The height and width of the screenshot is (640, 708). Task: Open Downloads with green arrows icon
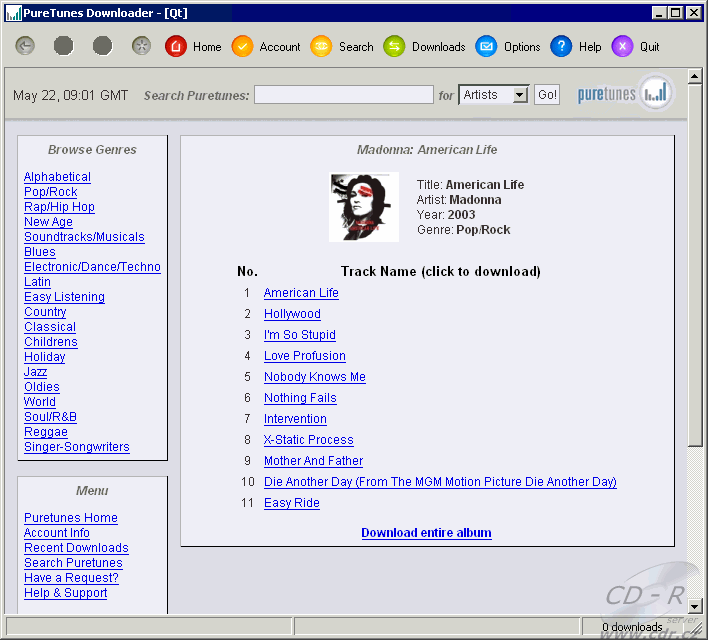pos(394,46)
